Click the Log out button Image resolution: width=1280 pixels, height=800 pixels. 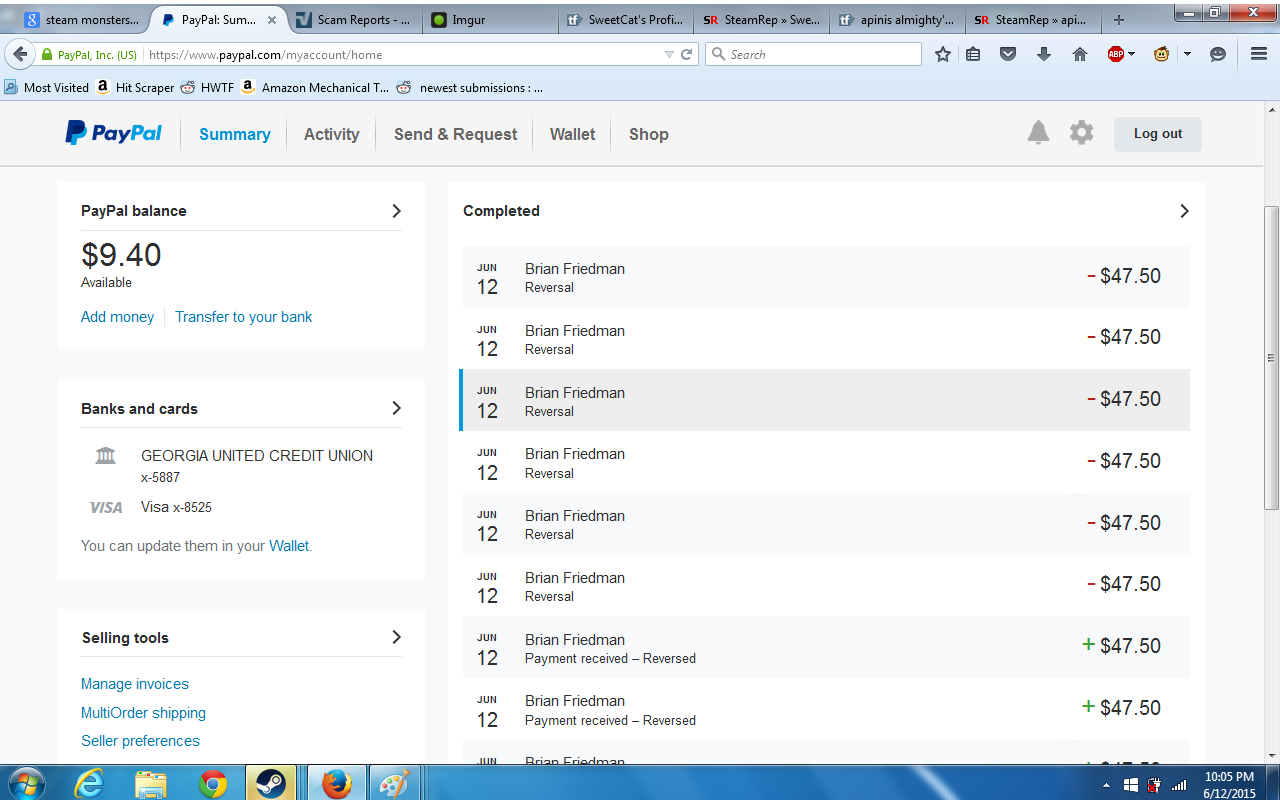pyautogui.click(x=1157, y=134)
